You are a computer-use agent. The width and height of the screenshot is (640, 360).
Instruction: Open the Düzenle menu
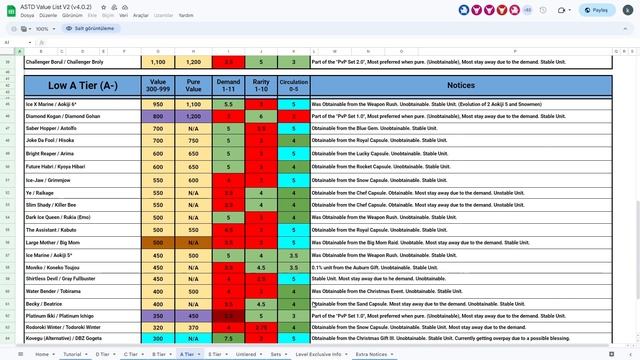(x=48, y=16)
